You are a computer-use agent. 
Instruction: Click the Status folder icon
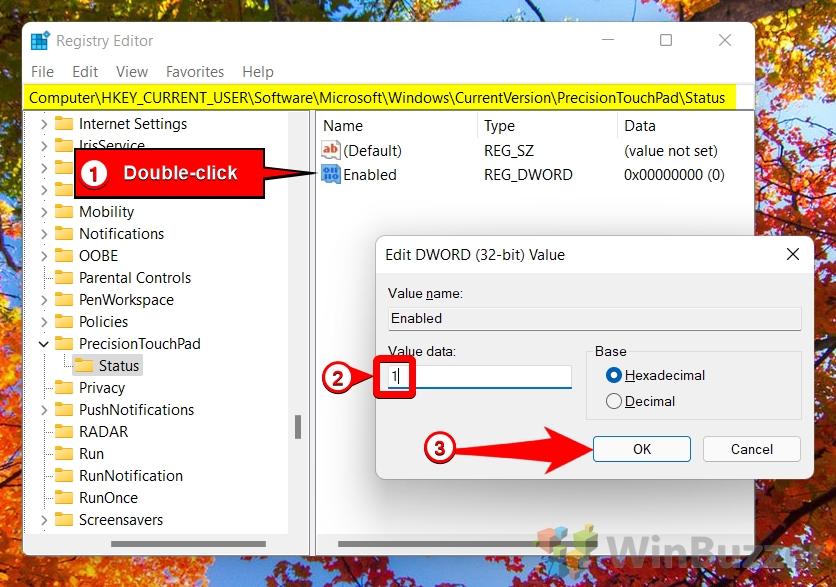click(x=84, y=366)
